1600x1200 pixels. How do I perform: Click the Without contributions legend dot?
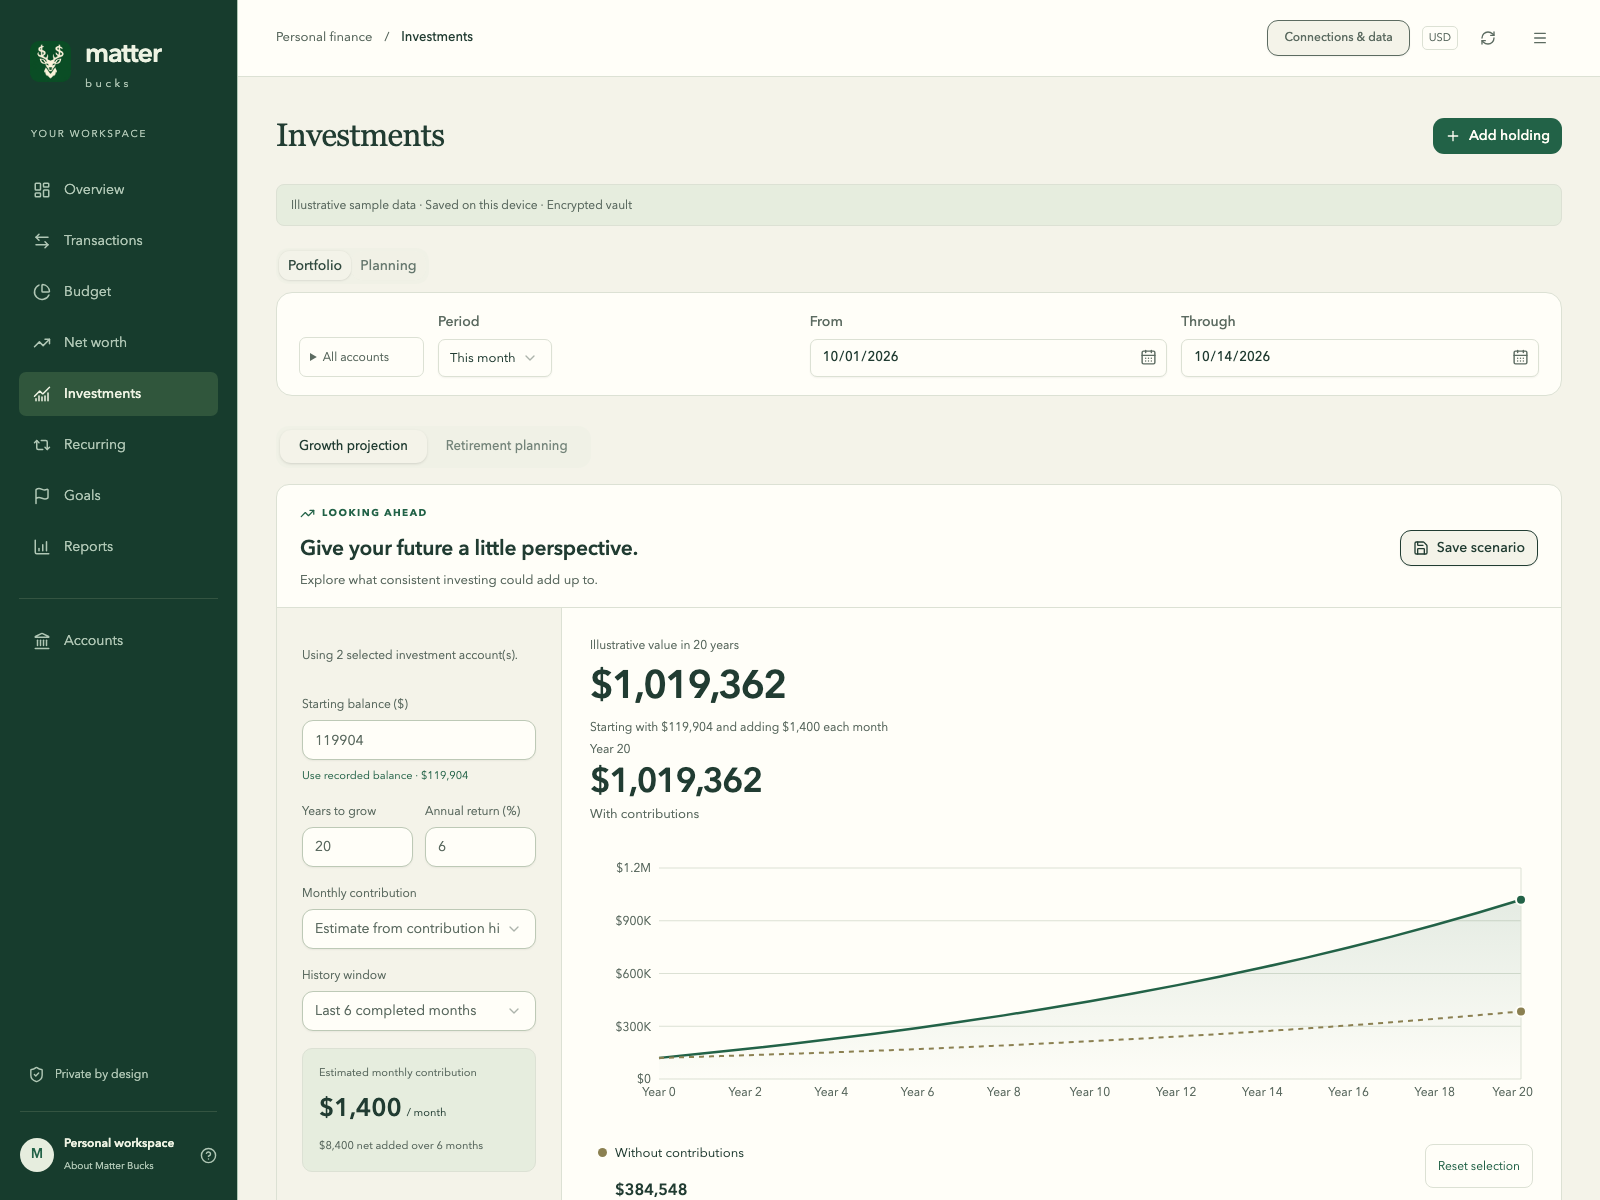(x=602, y=1153)
